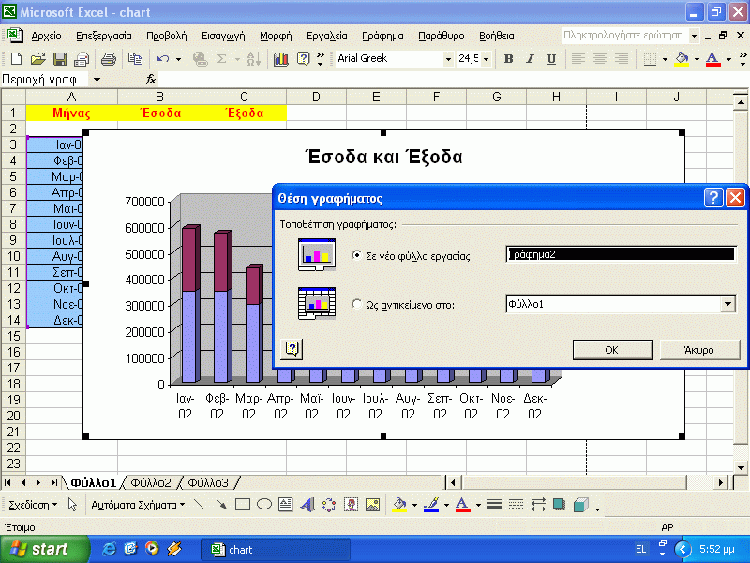Click the OK button in the dialog
The height and width of the screenshot is (563, 750).
(x=612, y=350)
